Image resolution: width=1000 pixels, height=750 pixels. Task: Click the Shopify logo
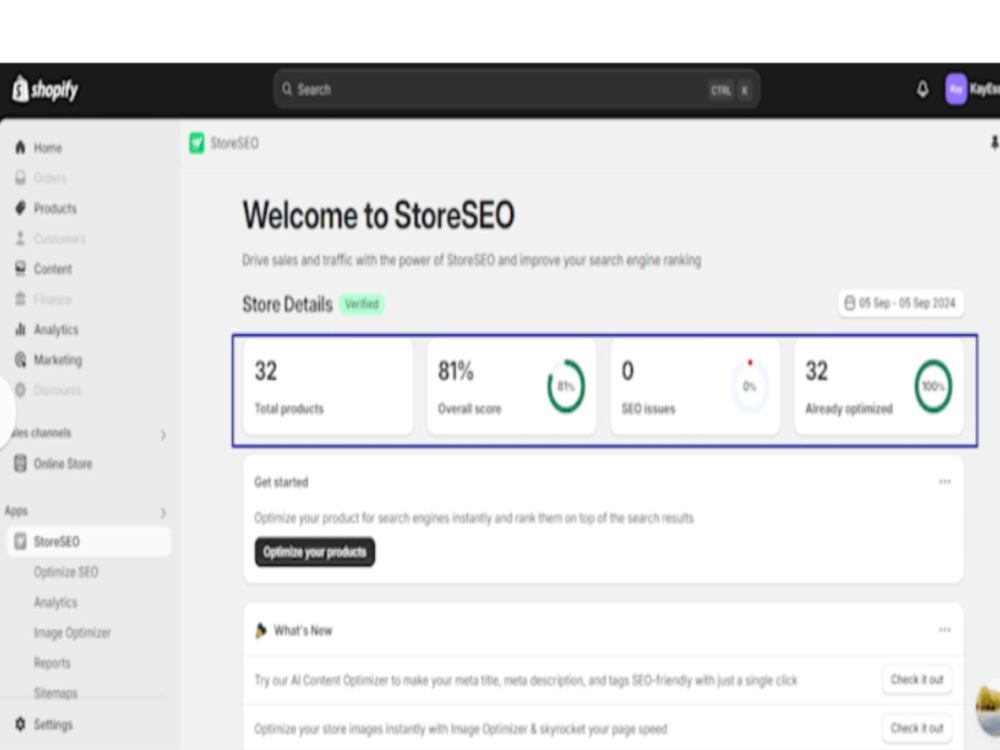coord(45,89)
